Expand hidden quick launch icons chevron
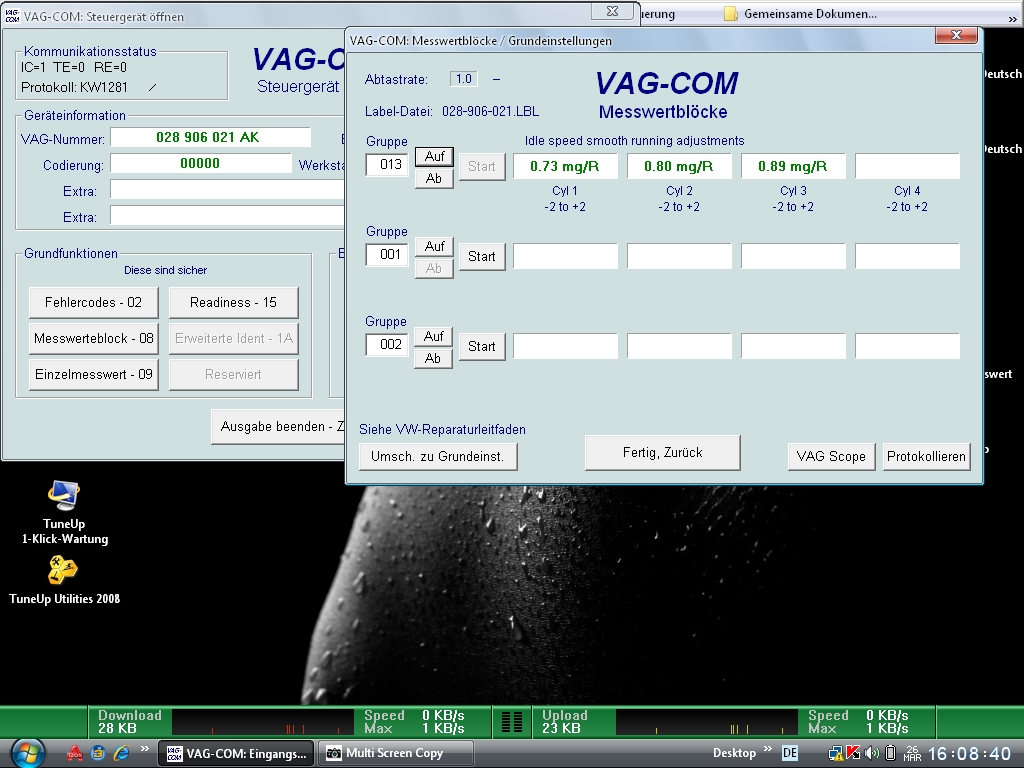Viewport: 1024px width, 768px height. pos(144,749)
